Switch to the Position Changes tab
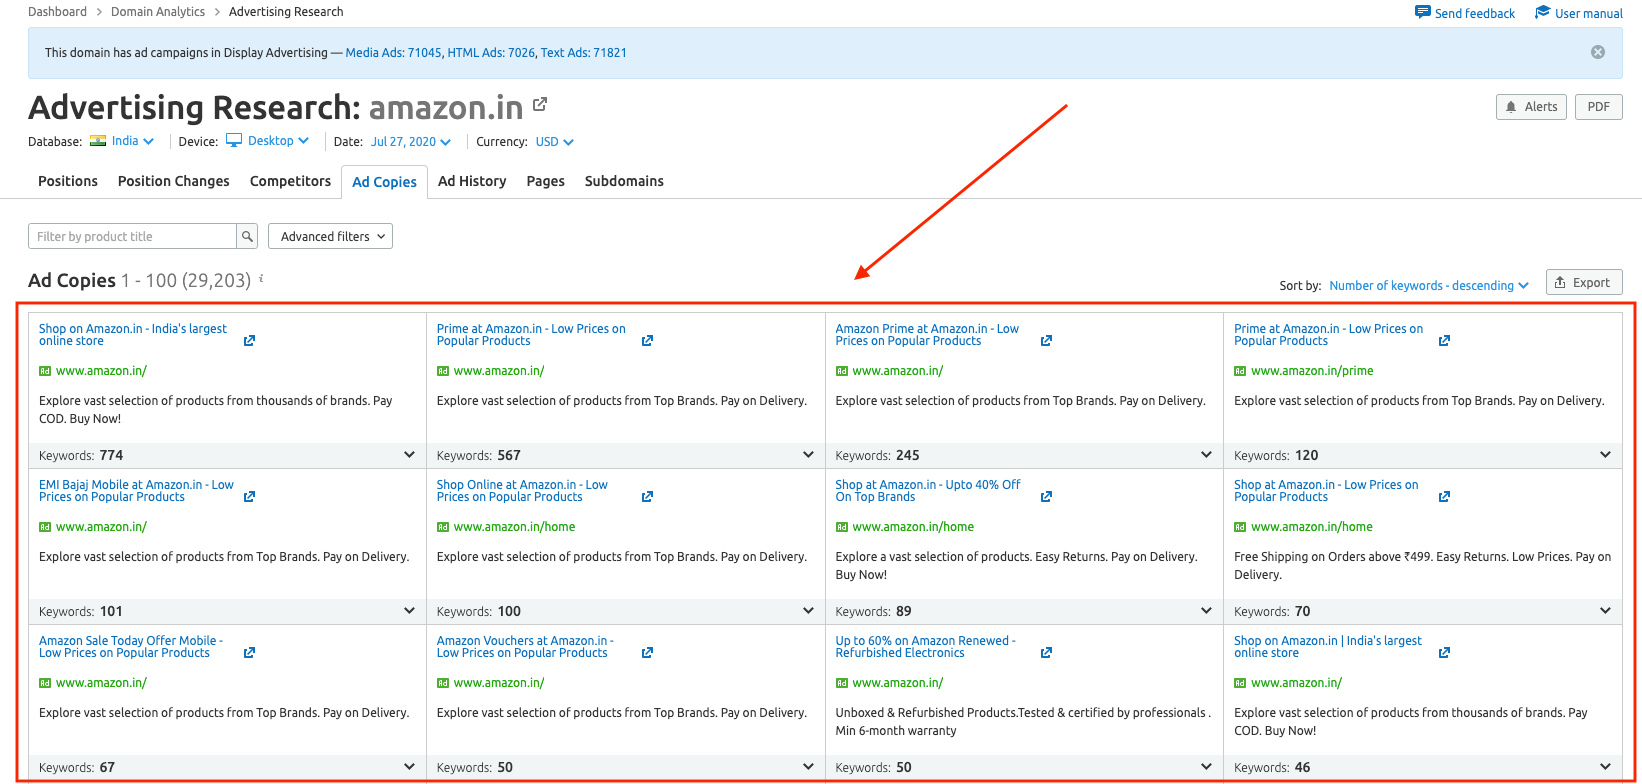Screen dimensions: 1642x784 point(174,181)
